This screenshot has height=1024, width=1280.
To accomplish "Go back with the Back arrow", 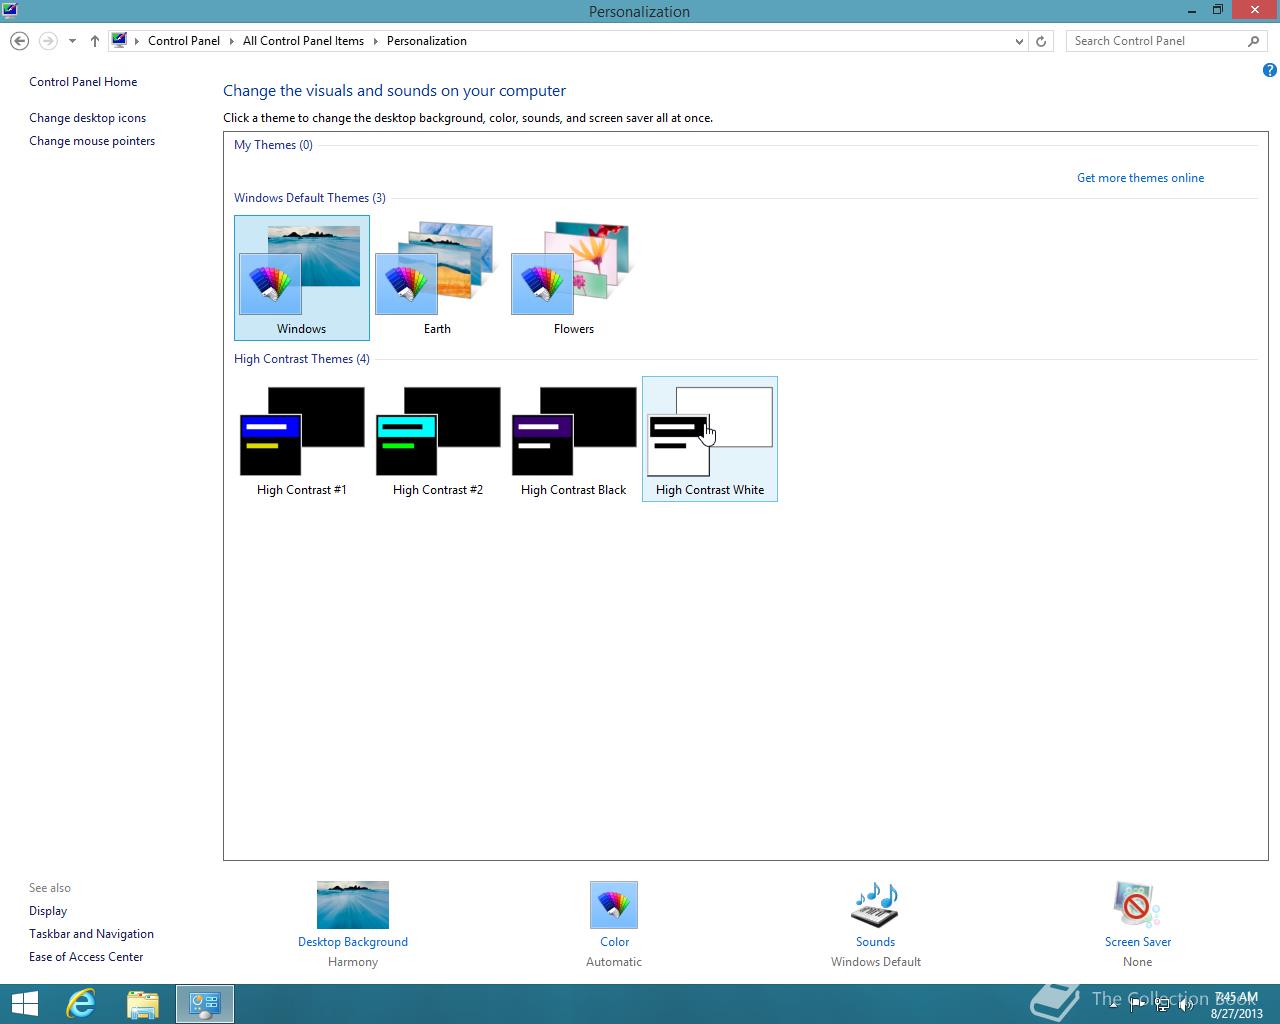I will 19,41.
